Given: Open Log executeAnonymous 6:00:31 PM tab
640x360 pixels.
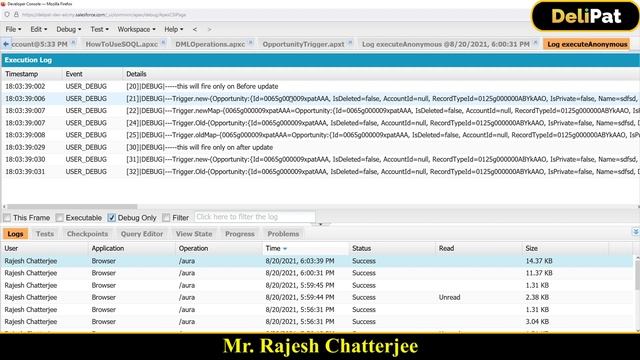Looking at the screenshot, I should click(445, 44).
